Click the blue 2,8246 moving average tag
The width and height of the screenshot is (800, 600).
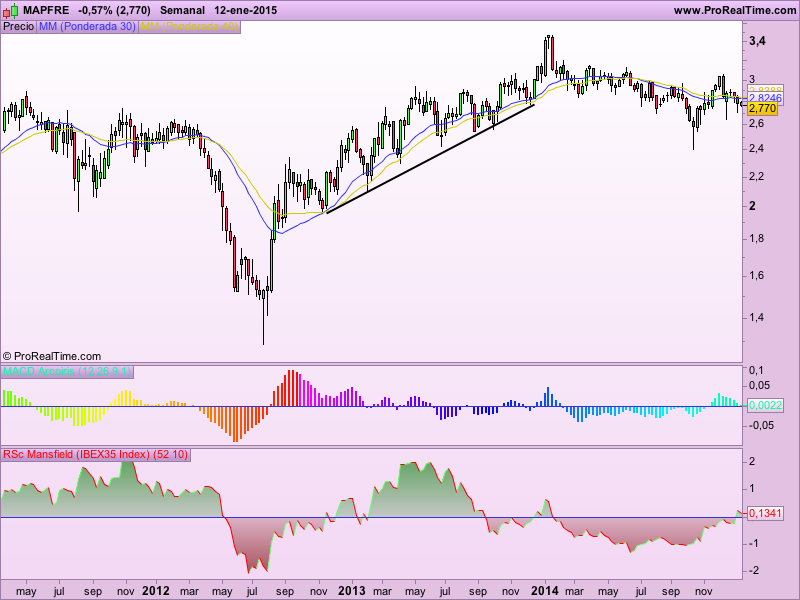[x=765, y=98]
